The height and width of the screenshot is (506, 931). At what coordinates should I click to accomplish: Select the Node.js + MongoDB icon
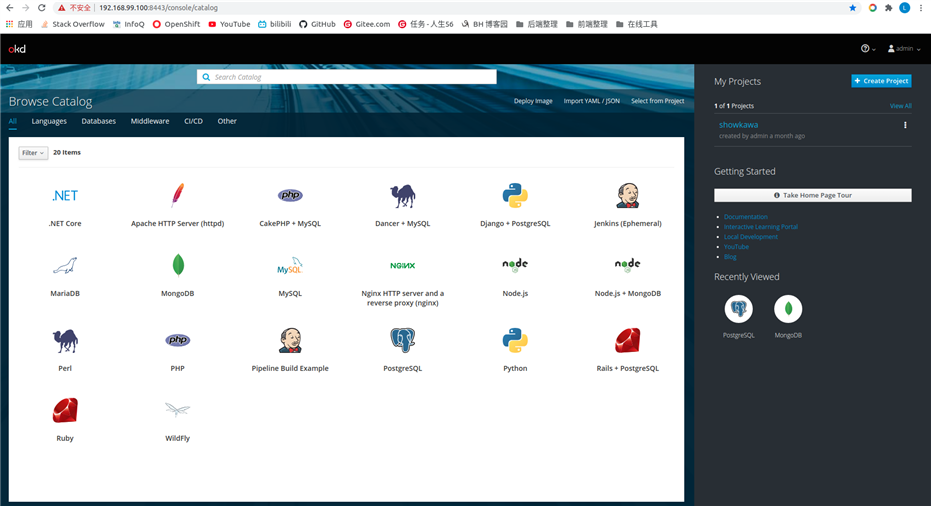point(628,265)
